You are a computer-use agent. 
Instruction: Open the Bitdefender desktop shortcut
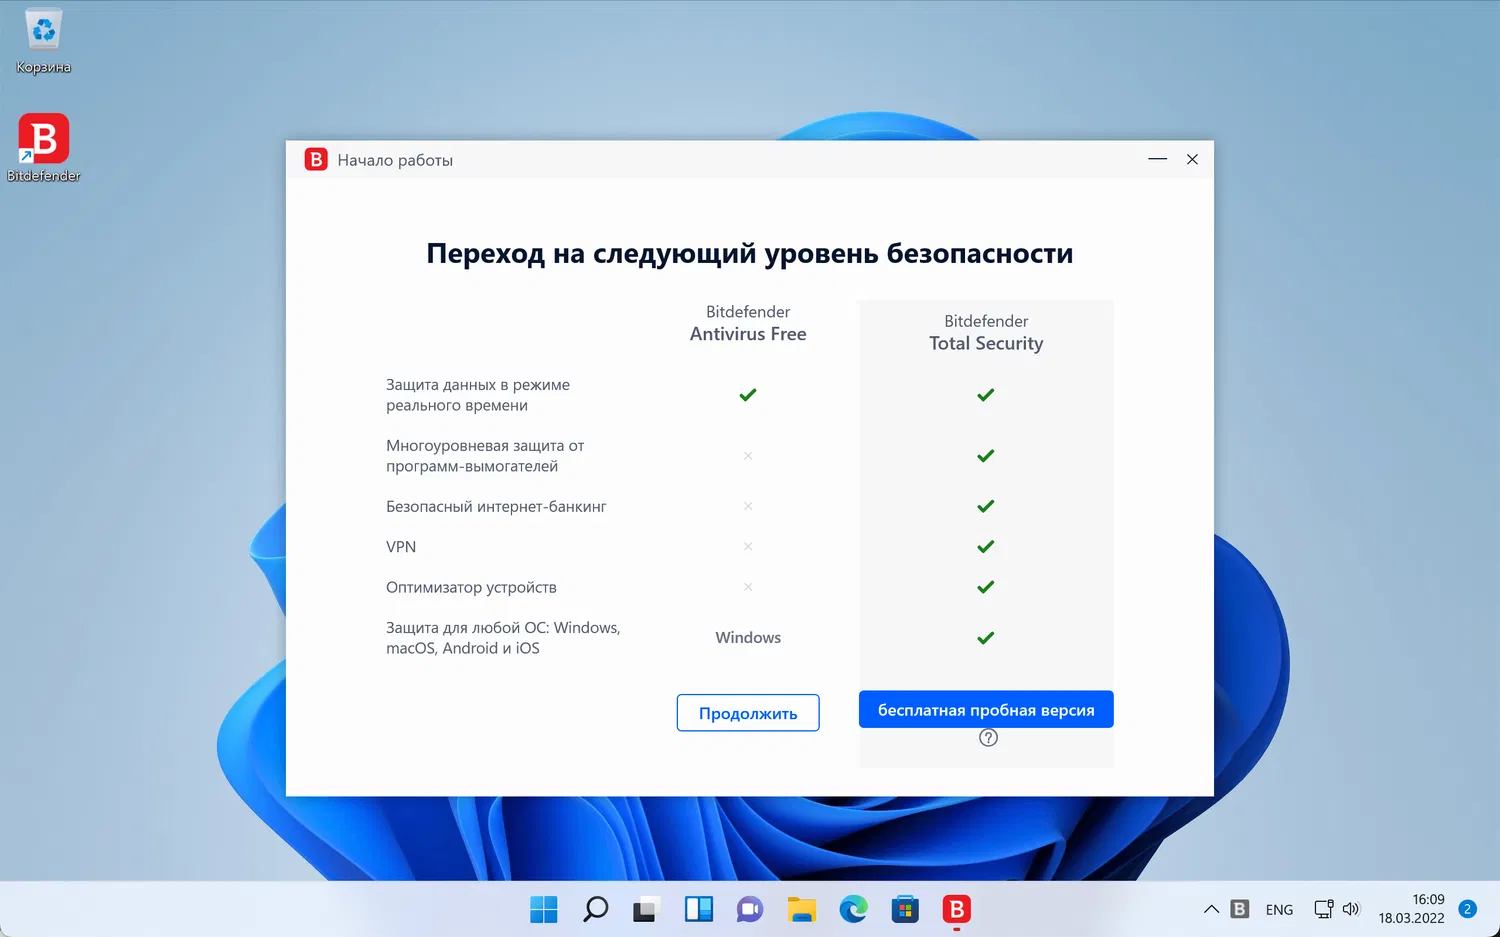(x=44, y=148)
